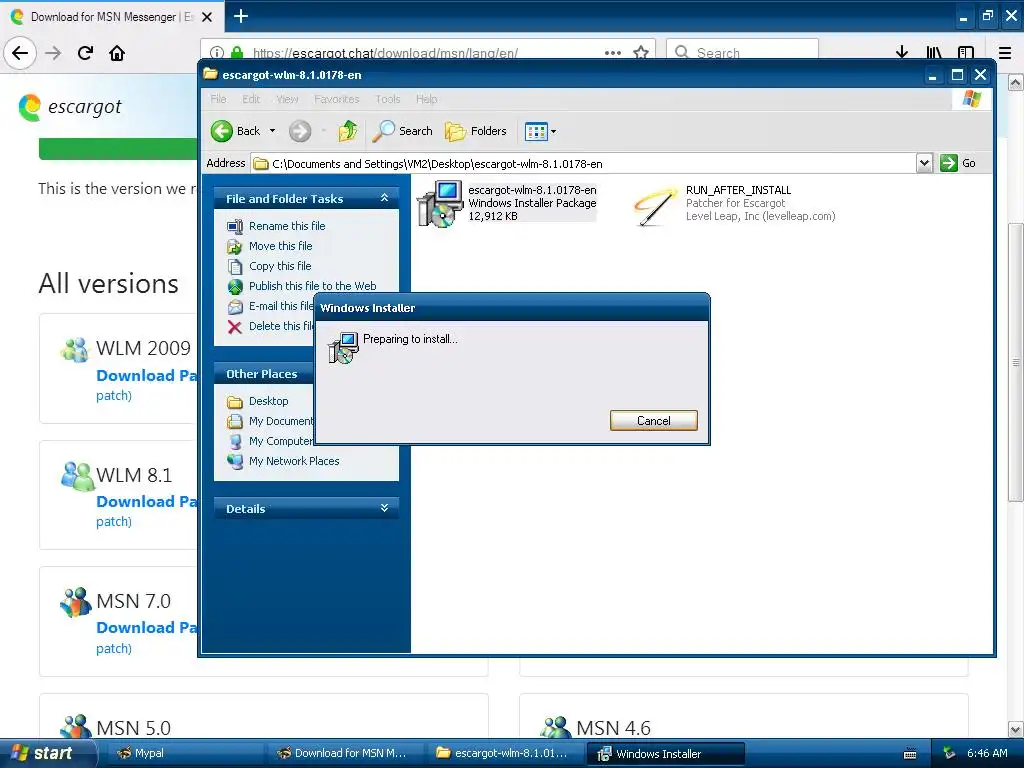Open the Explorer View menu

pyautogui.click(x=287, y=99)
